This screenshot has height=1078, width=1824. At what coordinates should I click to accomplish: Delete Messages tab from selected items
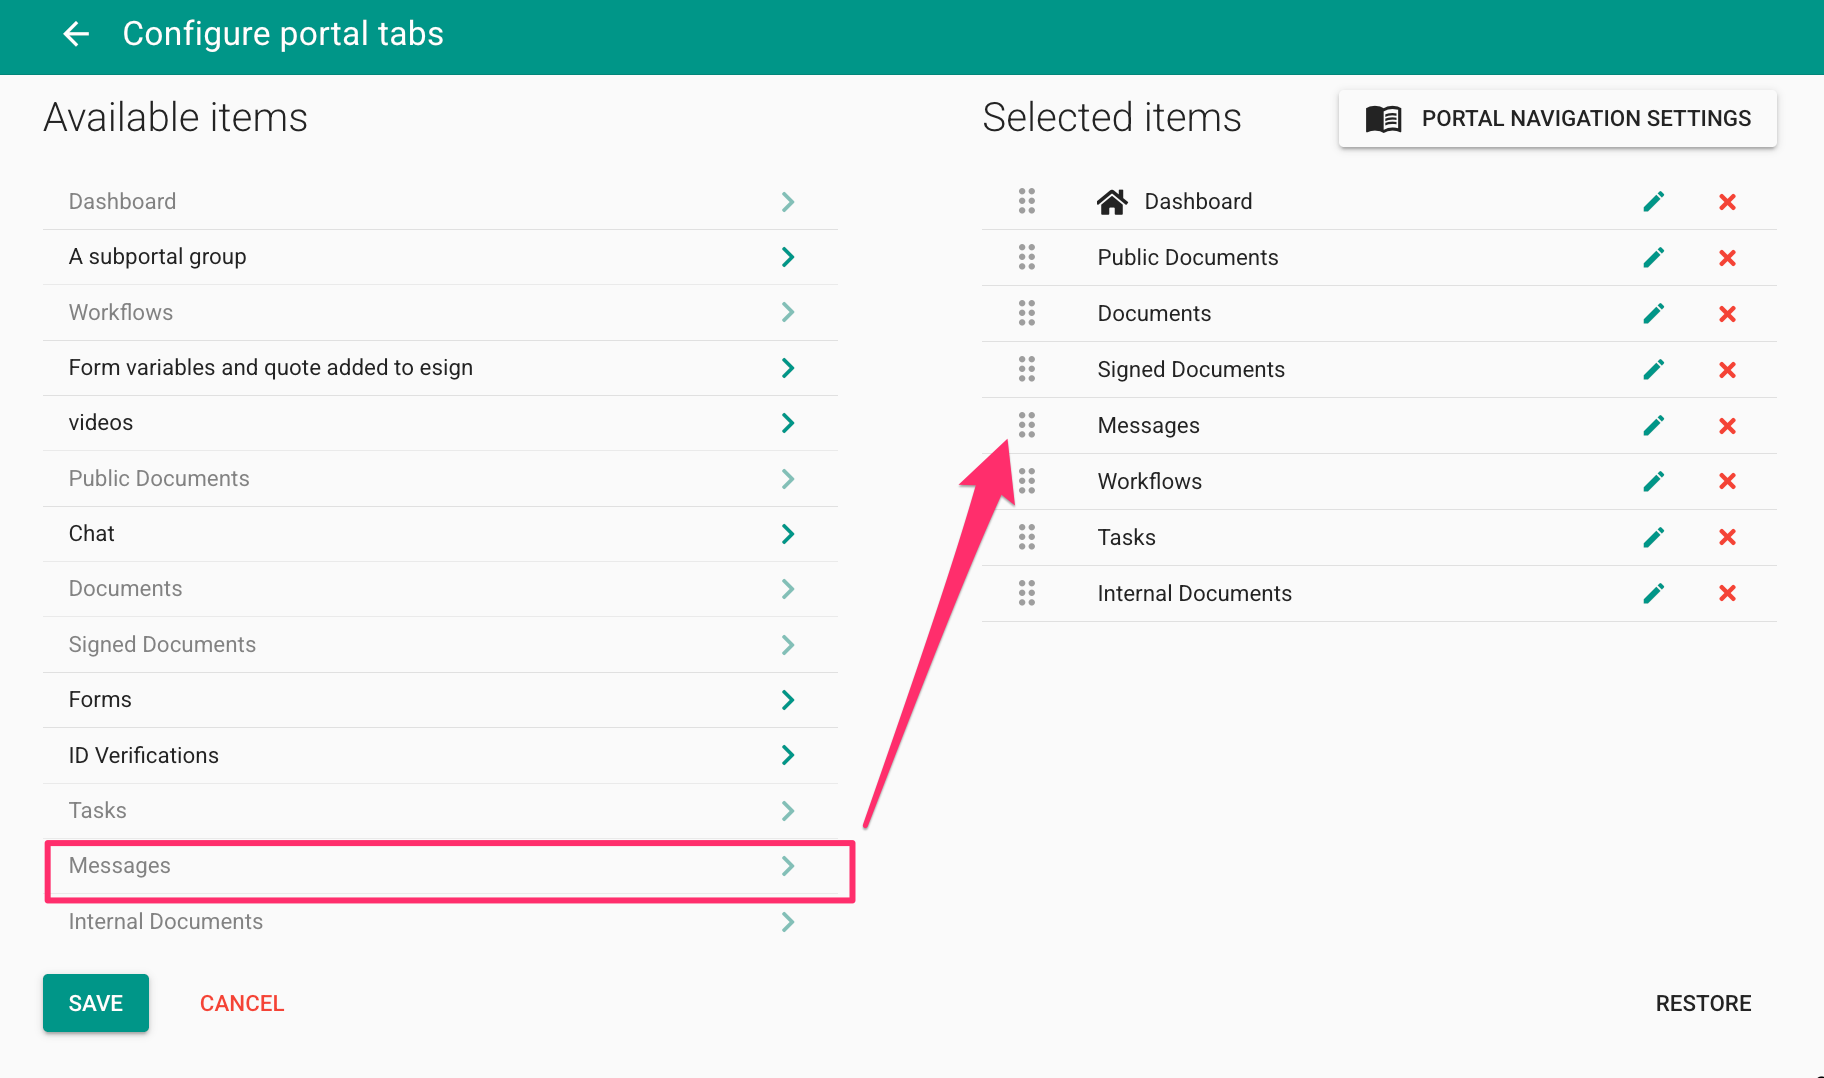pyautogui.click(x=1726, y=426)
